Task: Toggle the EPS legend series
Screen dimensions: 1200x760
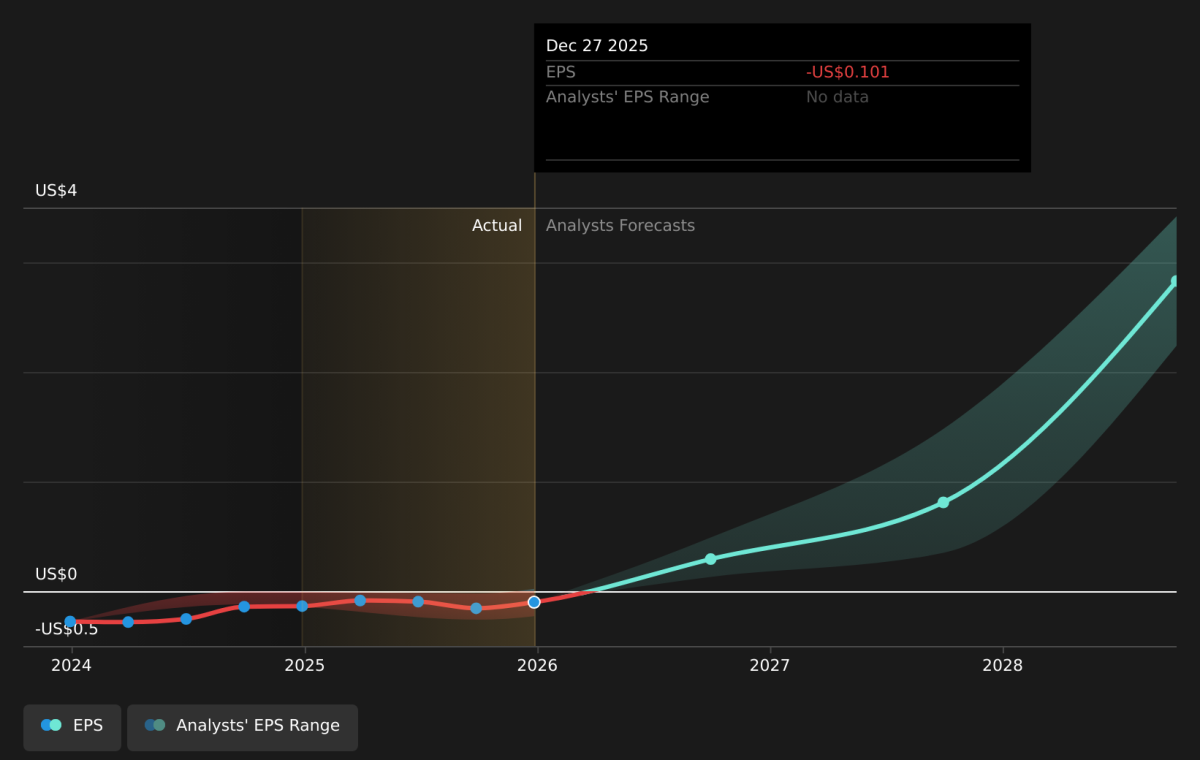Action: click(72, 727)
